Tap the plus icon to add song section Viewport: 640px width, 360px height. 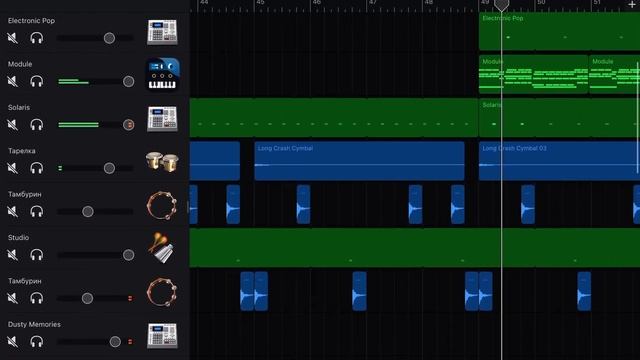click(632, 4)
